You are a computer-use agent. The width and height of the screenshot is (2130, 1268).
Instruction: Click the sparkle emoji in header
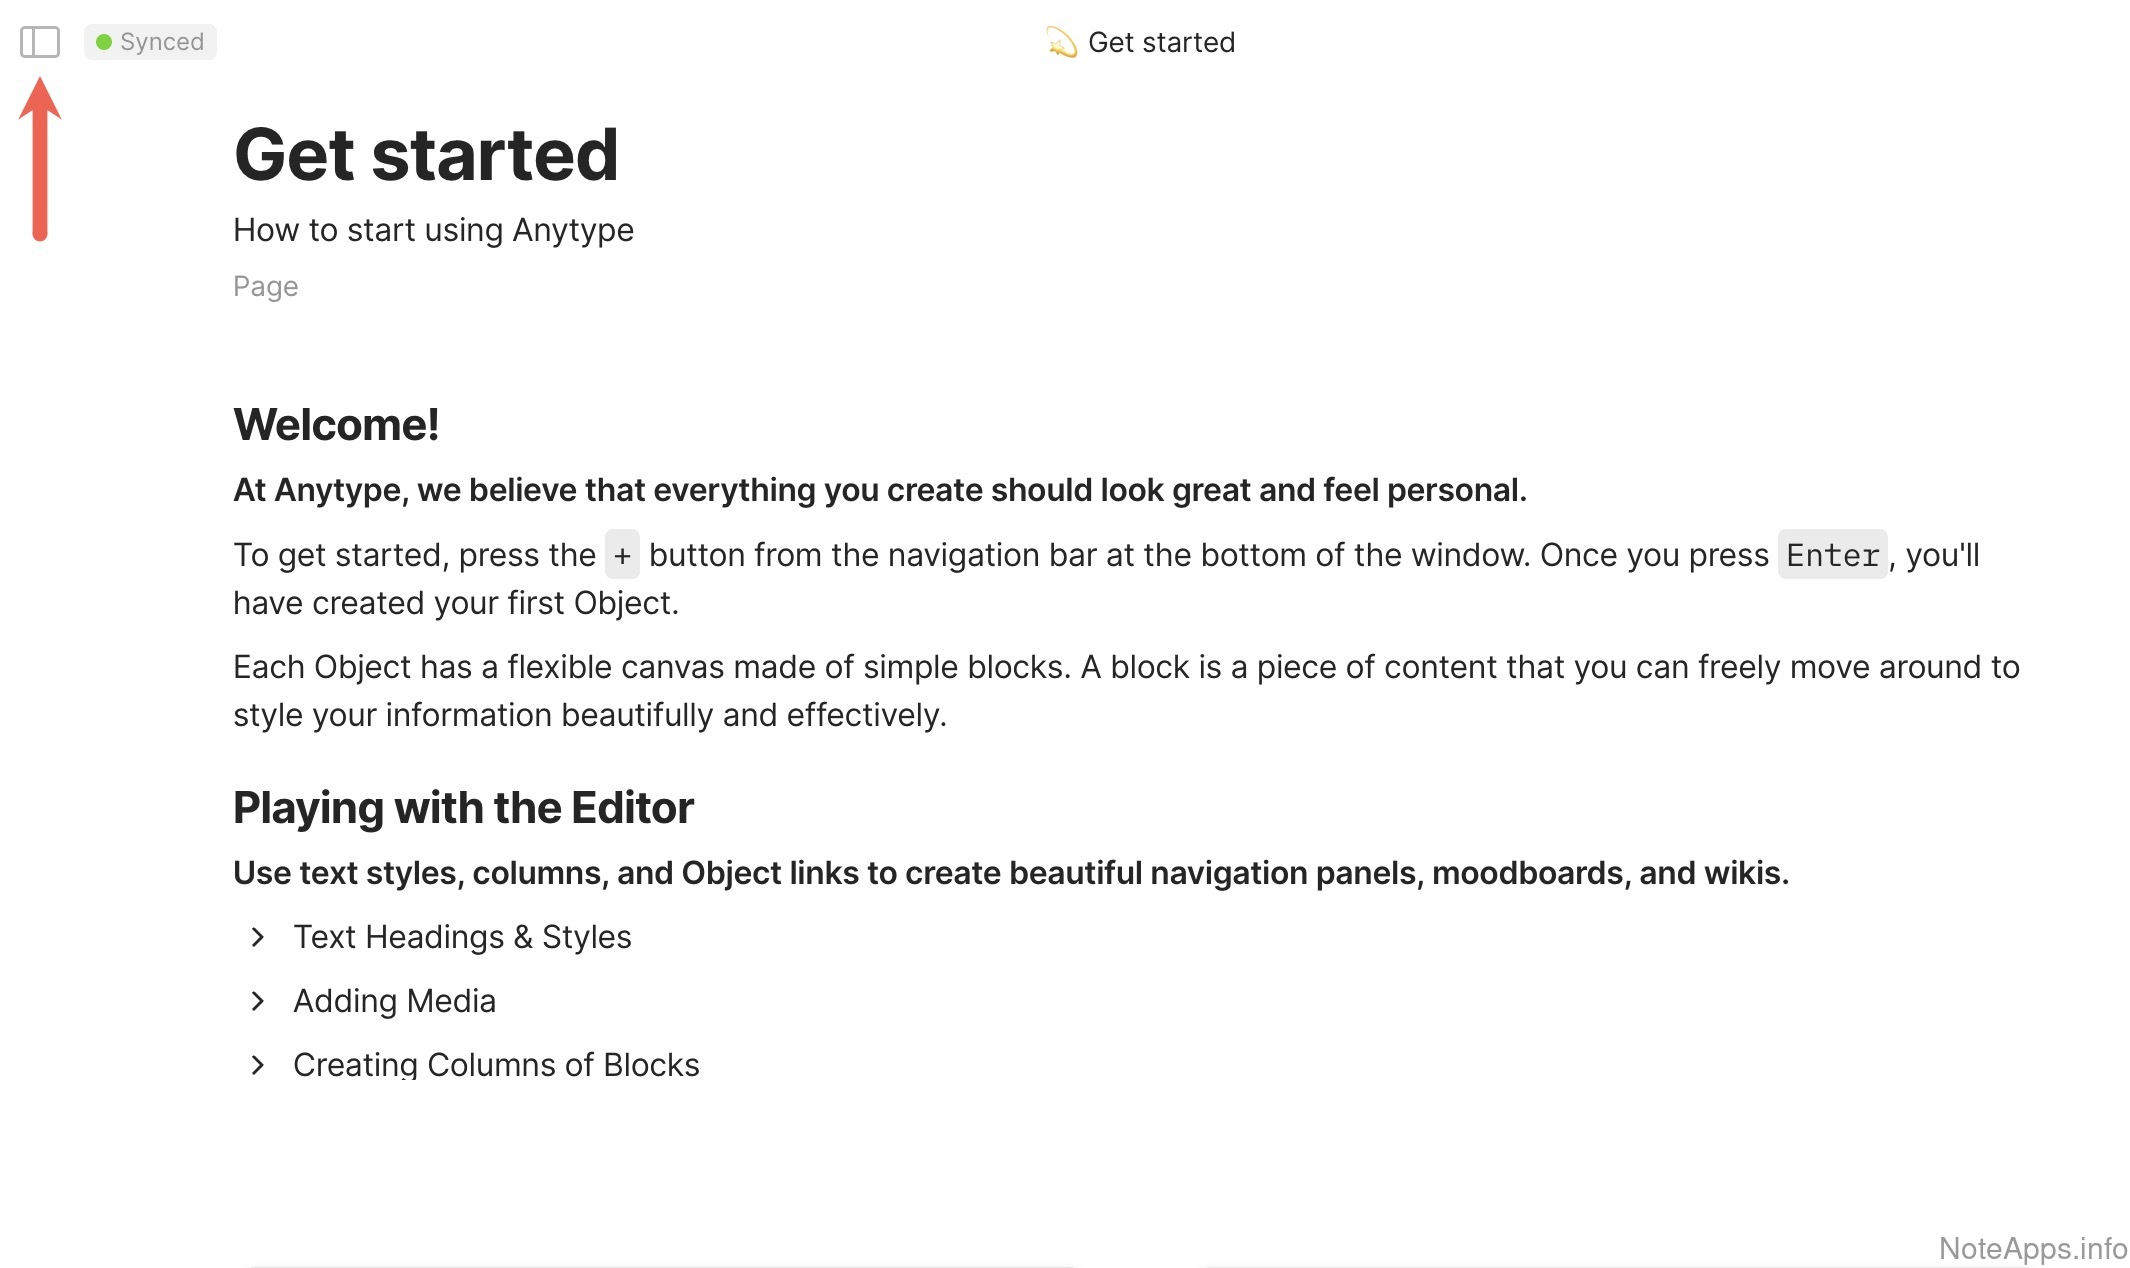[1061, 43]
